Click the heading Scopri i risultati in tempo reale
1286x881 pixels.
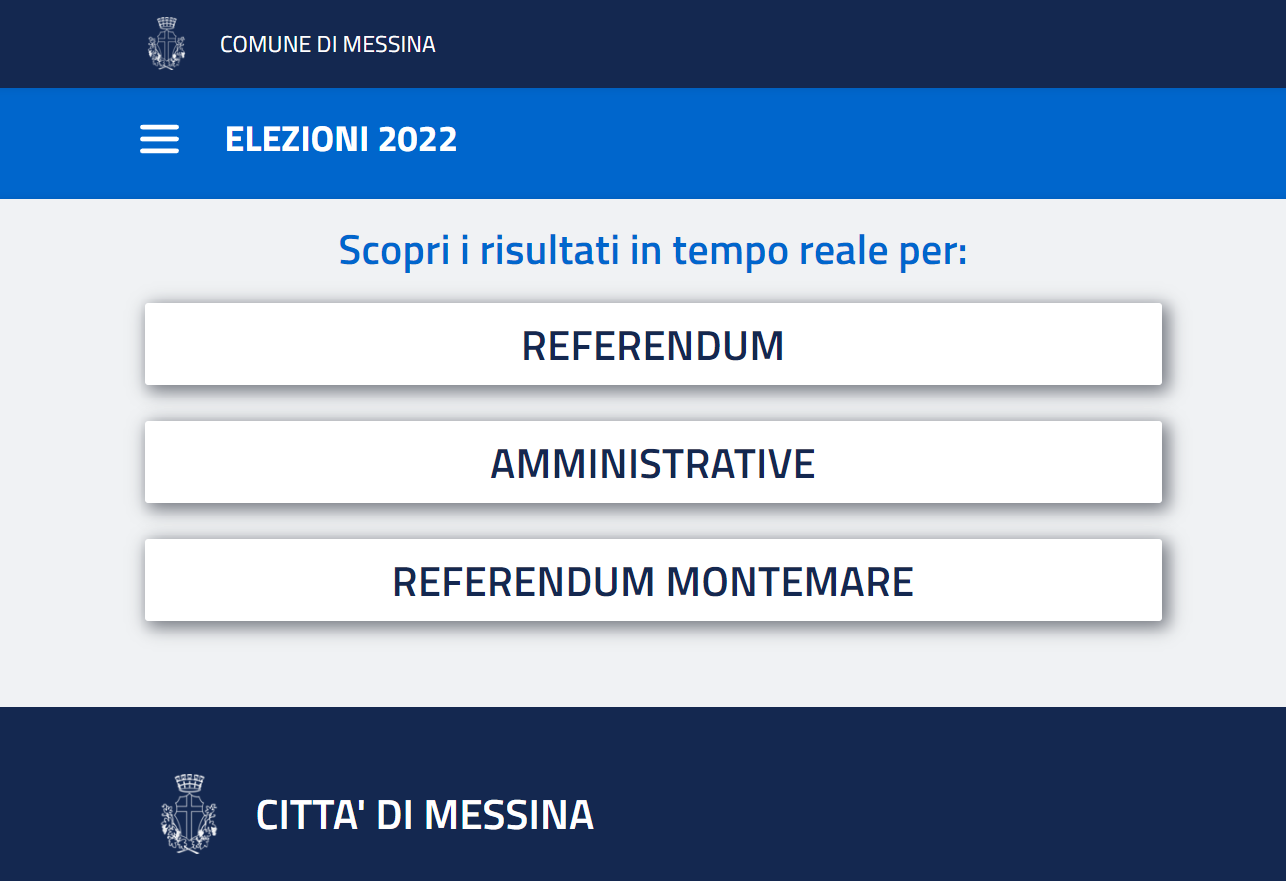tap(653, 249)
